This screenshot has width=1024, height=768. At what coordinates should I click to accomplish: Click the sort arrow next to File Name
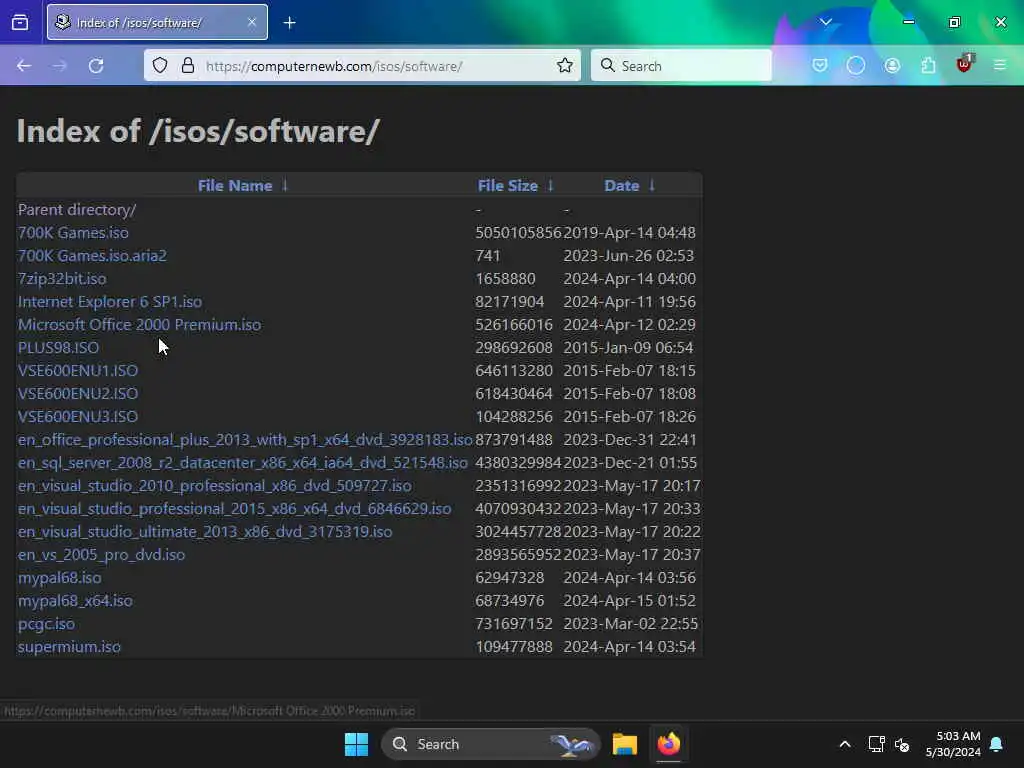[x=285, y=185]
